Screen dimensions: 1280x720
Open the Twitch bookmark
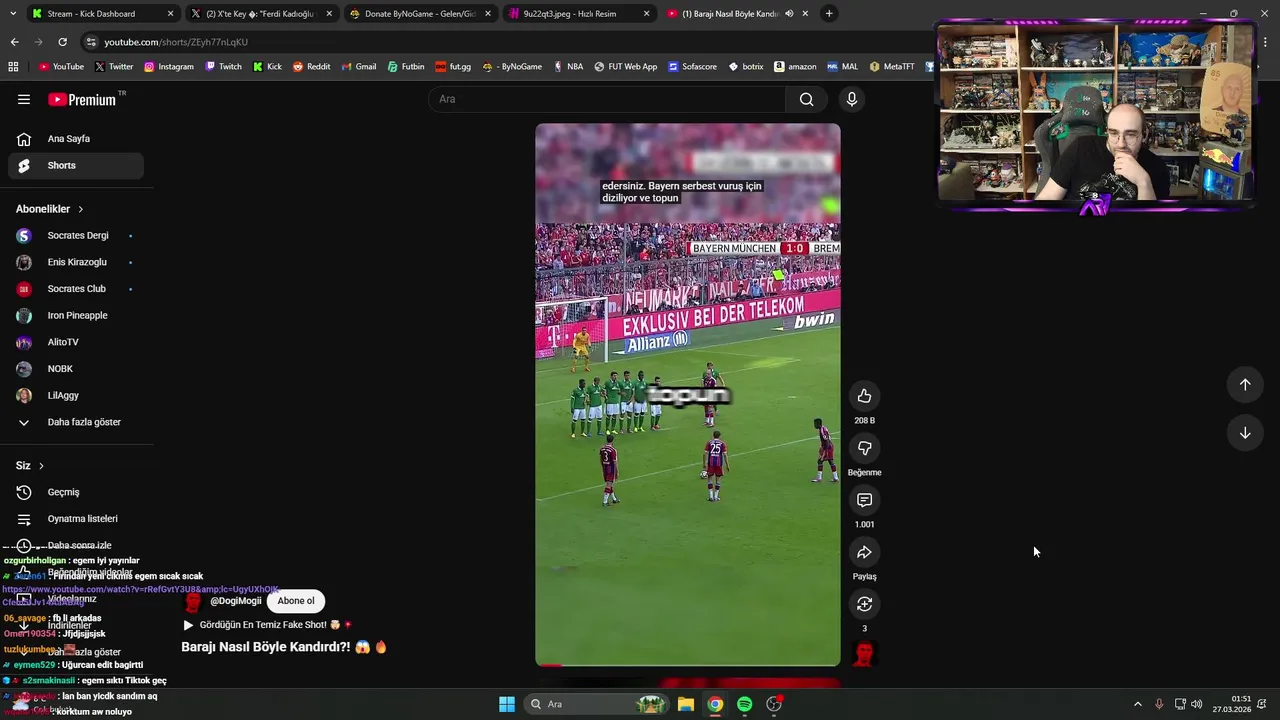[x=223, y=66]
